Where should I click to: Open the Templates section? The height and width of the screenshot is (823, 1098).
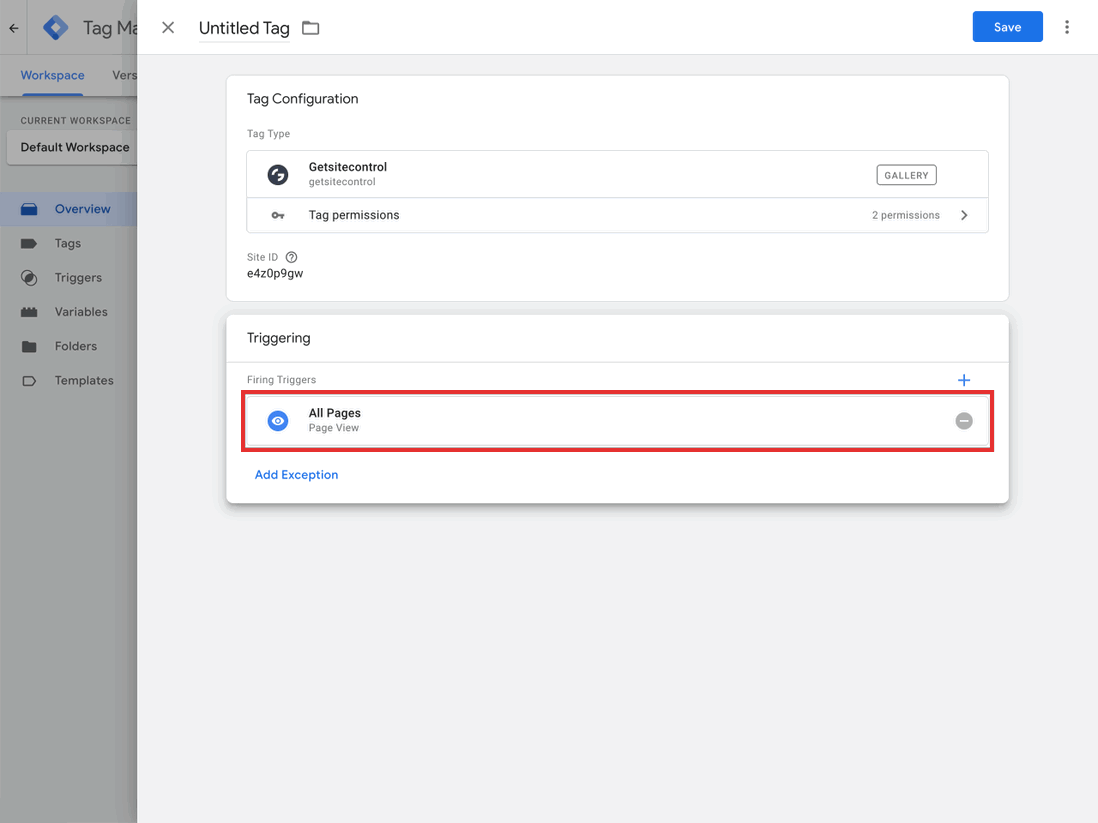[x=83, y=380]
